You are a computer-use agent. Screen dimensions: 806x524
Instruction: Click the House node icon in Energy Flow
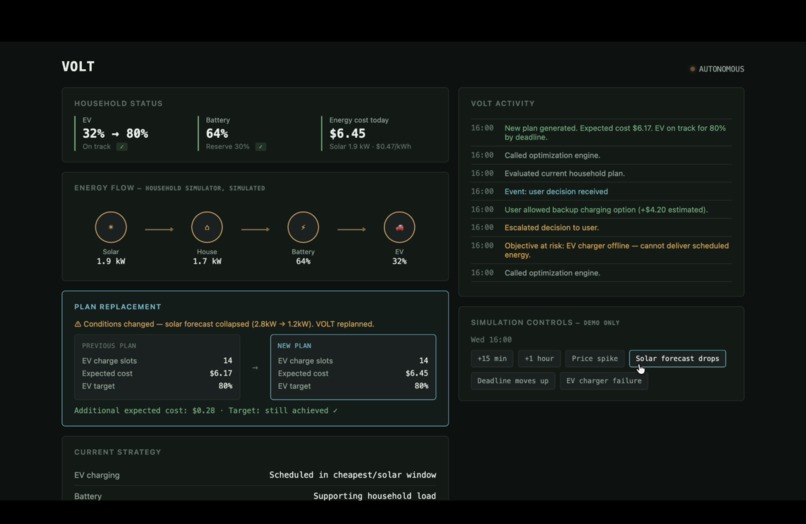(x=207, y=227)
